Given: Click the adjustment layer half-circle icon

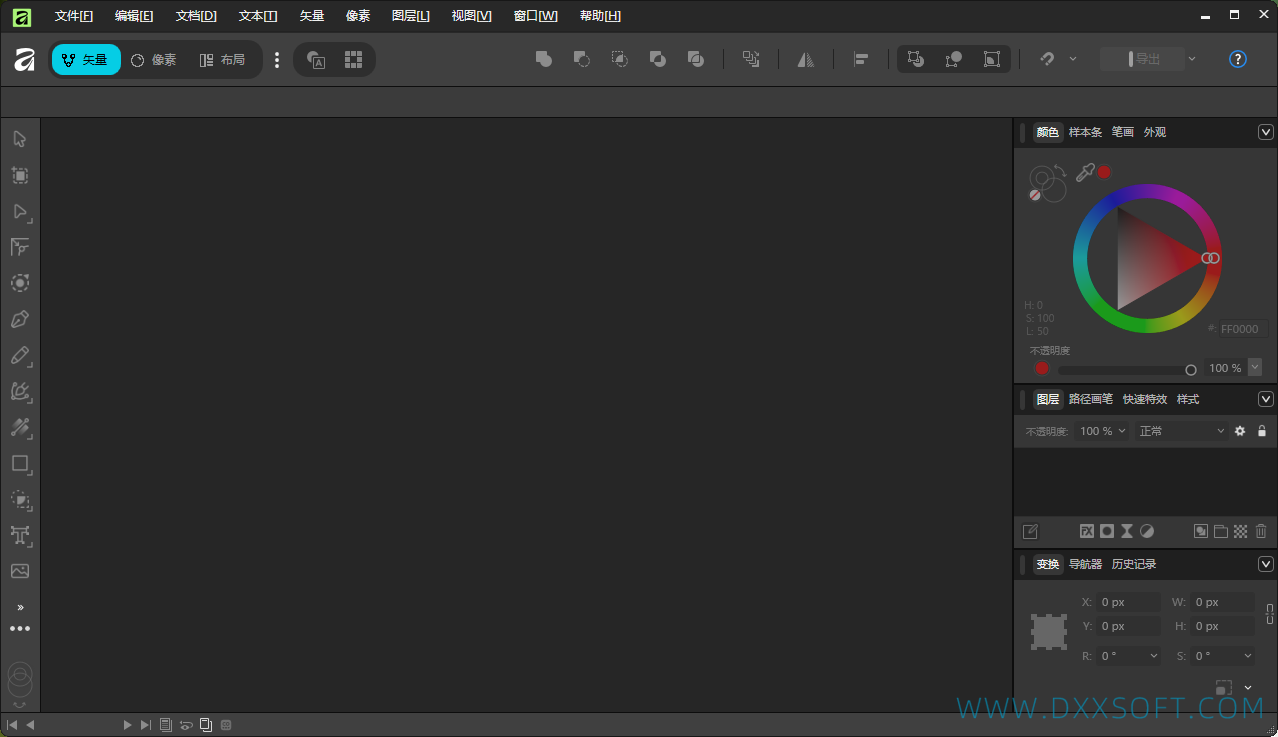Looking at the screenshot, I should [x=1147, y=531].
